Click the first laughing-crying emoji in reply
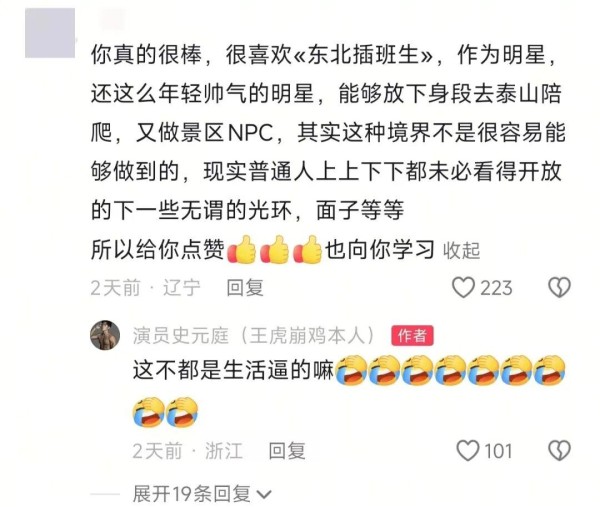This screenshot has width=600, height=507. (351, 370)
